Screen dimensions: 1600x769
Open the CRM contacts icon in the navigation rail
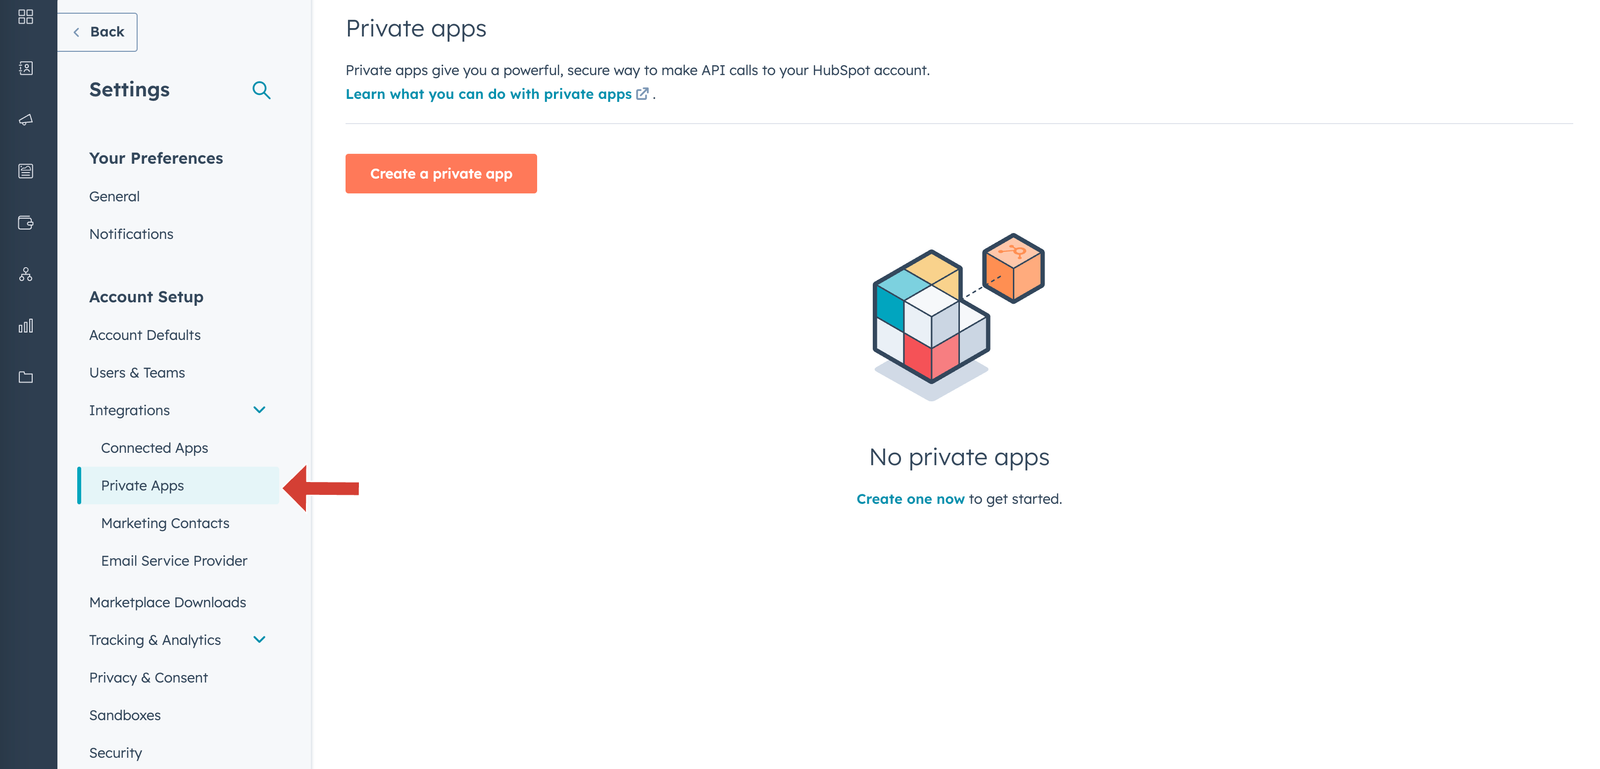[25, 68]
